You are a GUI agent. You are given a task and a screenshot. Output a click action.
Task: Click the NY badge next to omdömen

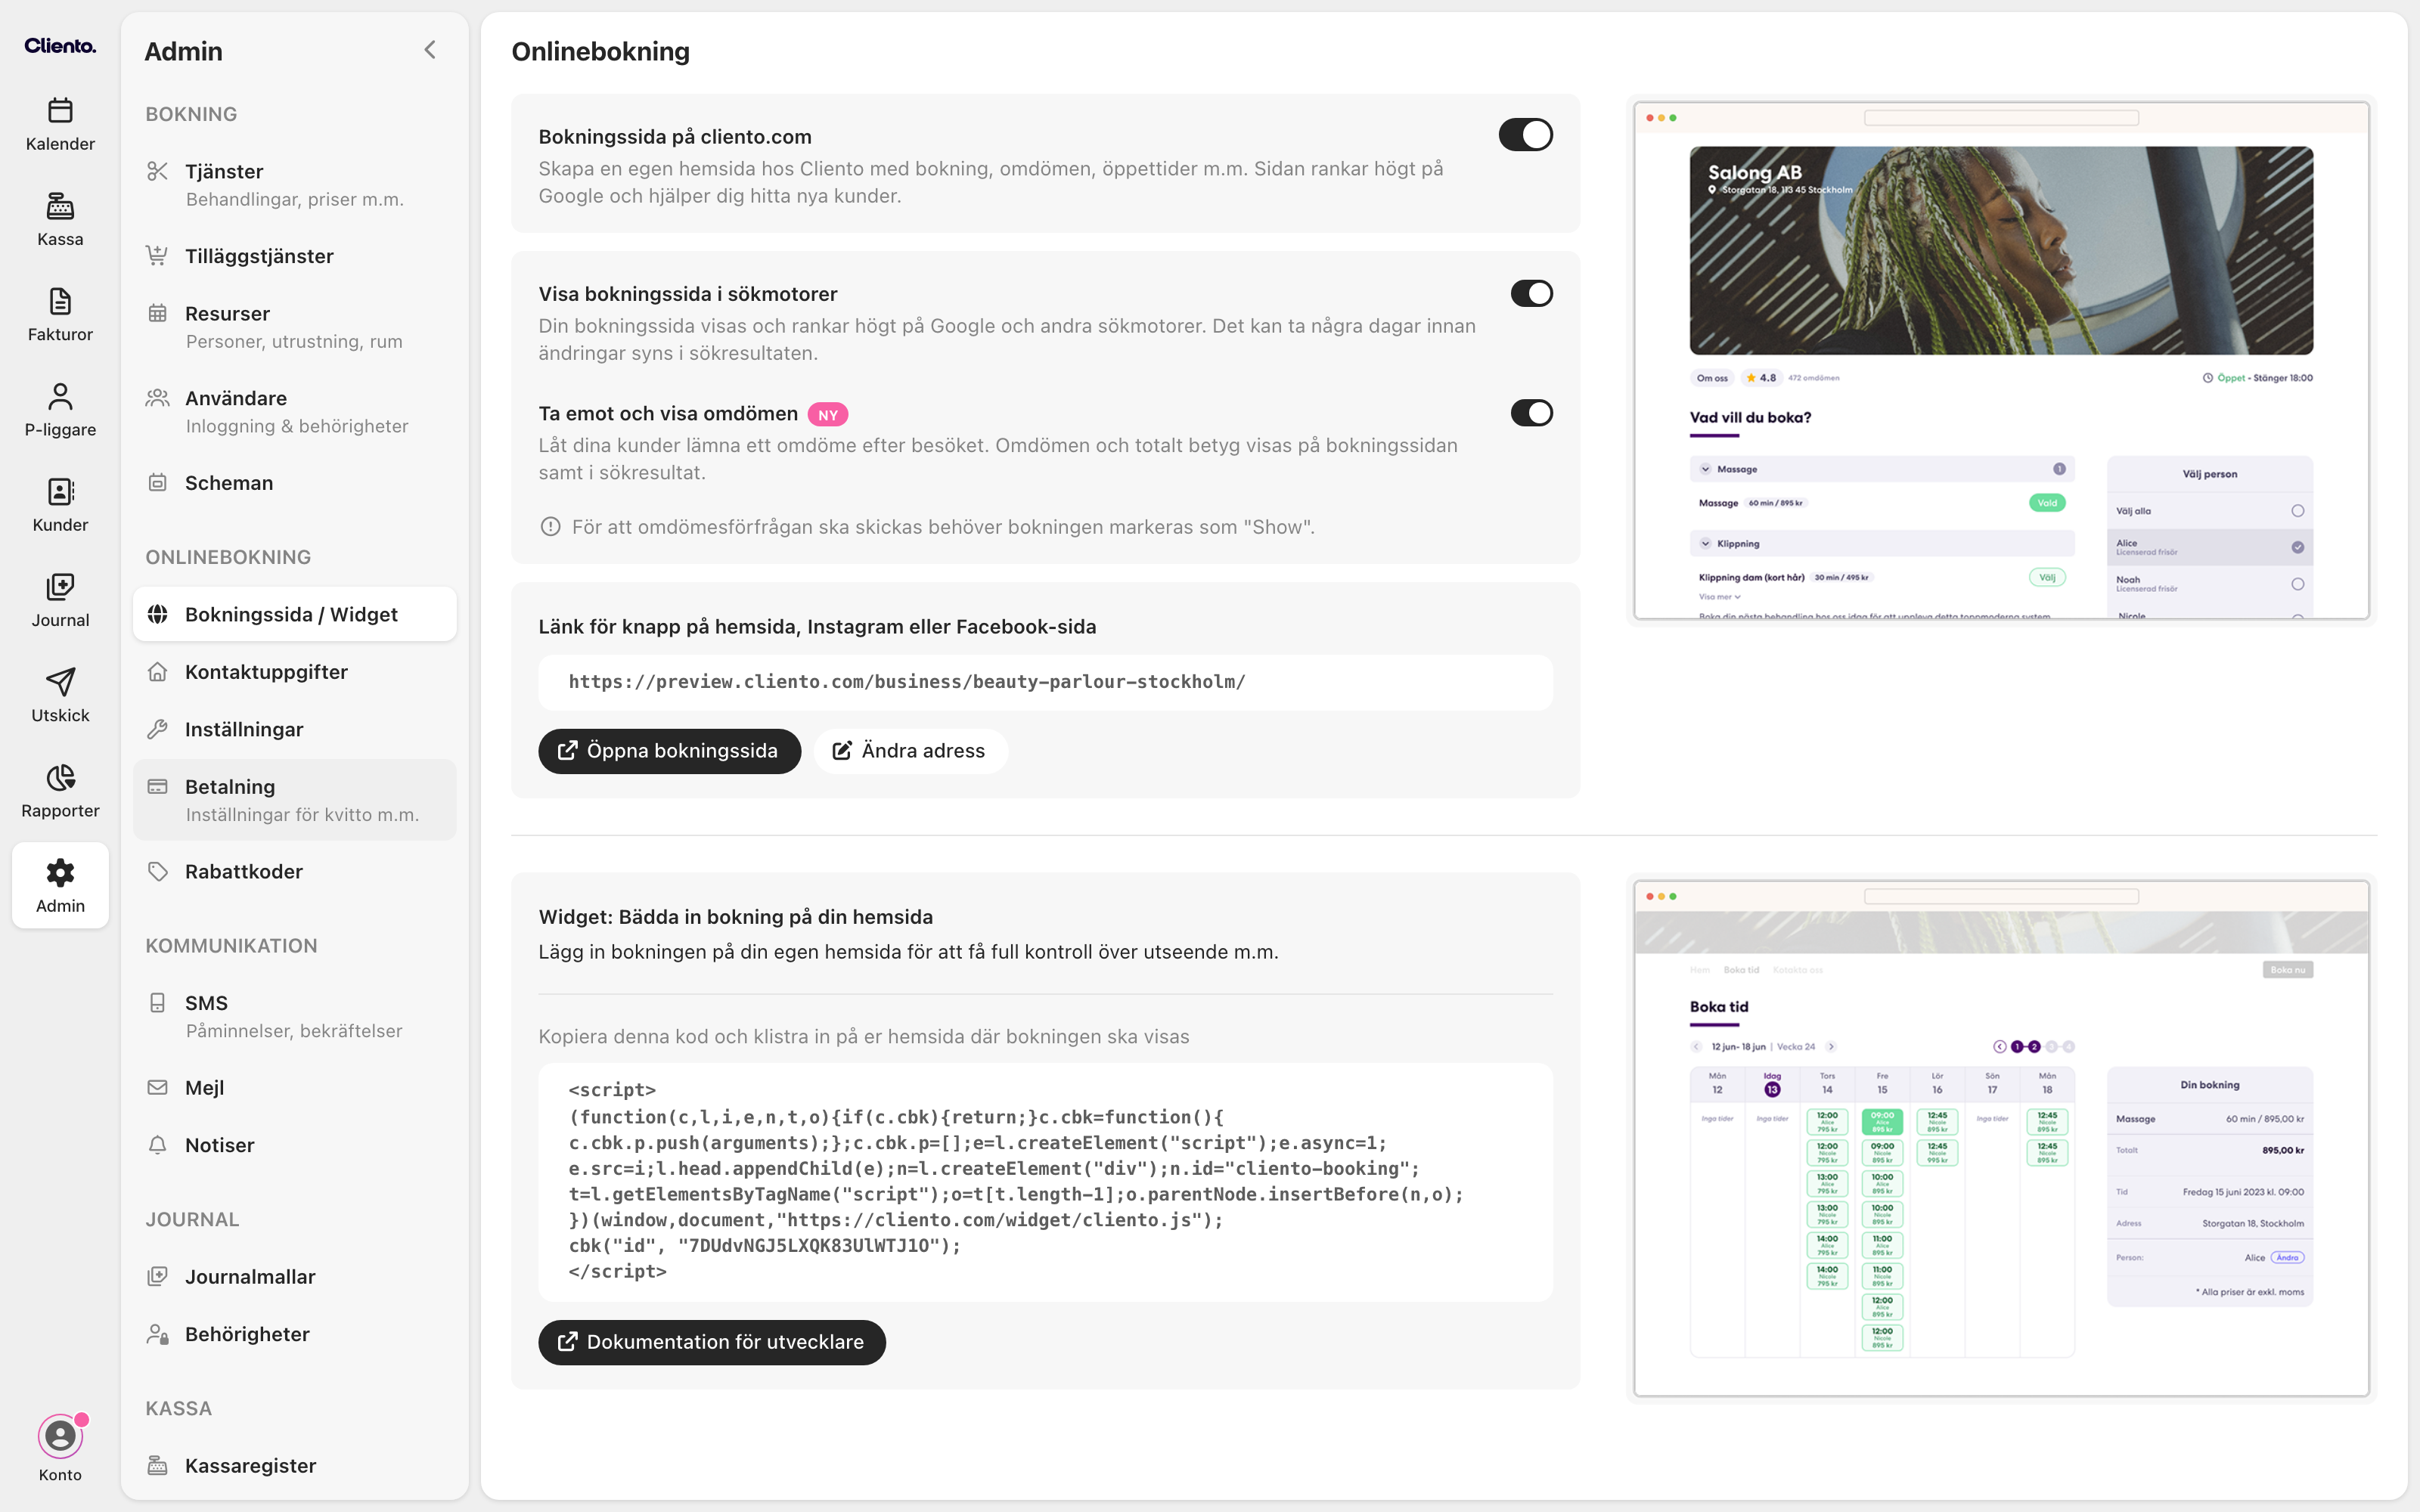click(828, 415)
